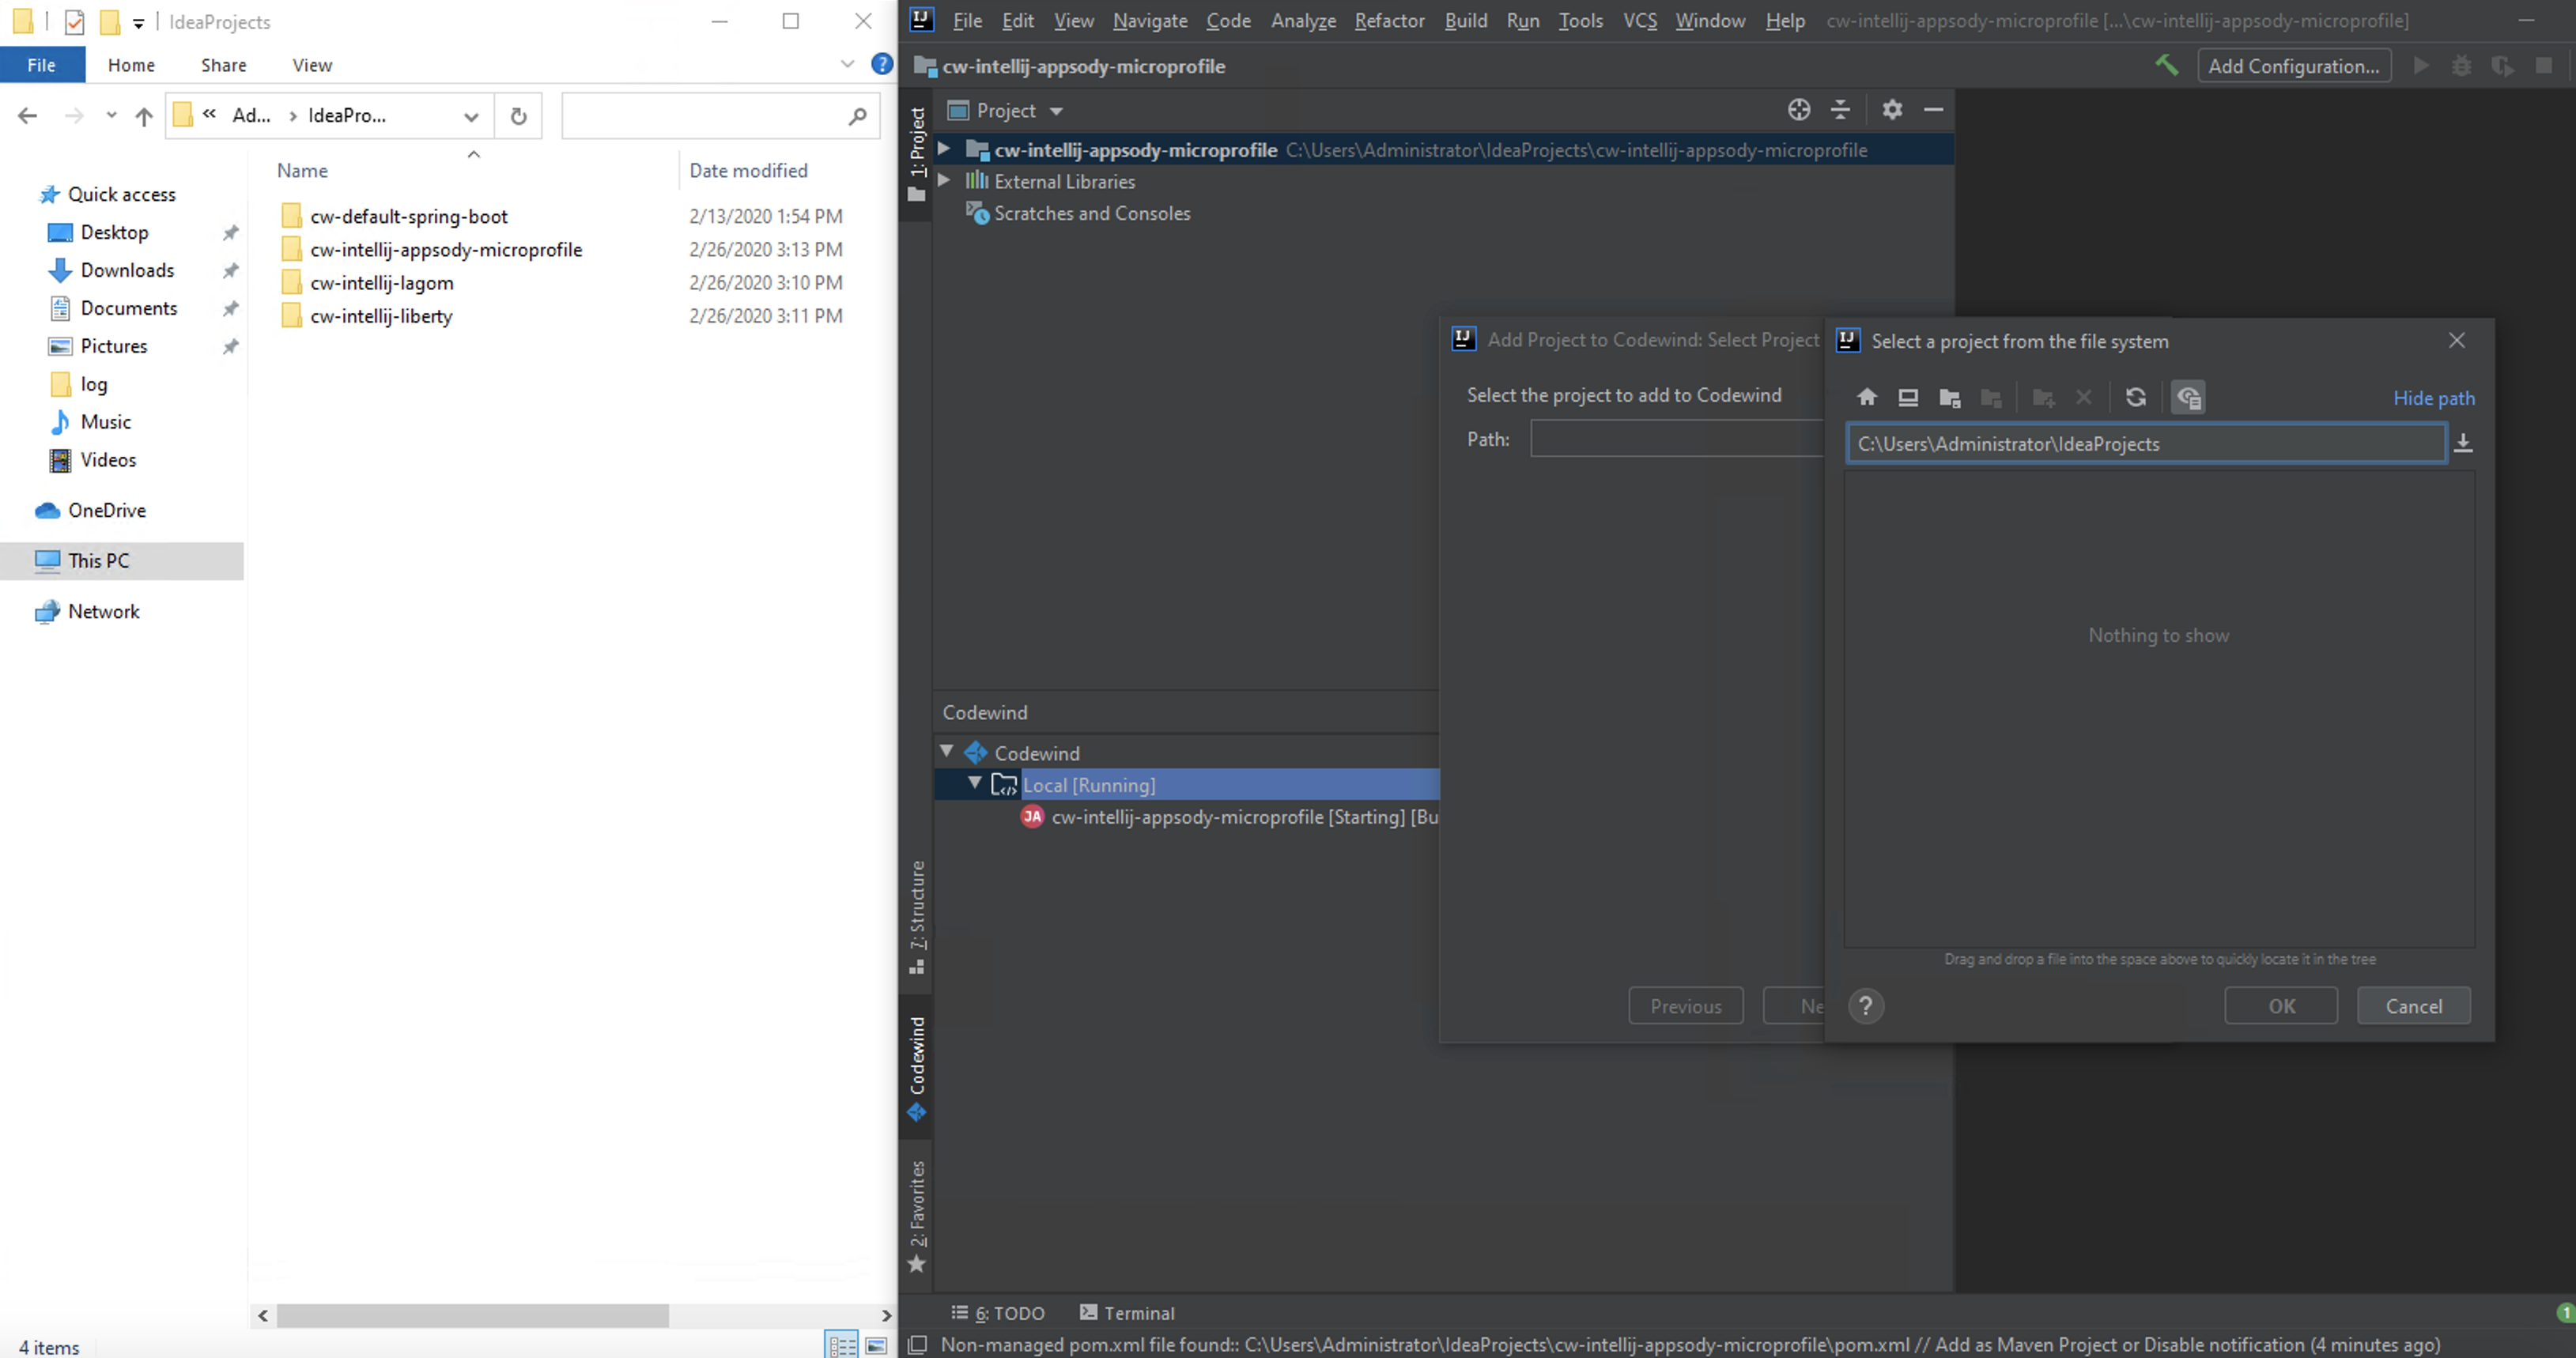Select cw-intellij-lagom folder in Explorer
2576x1358 pixels.
coord(381,283)
